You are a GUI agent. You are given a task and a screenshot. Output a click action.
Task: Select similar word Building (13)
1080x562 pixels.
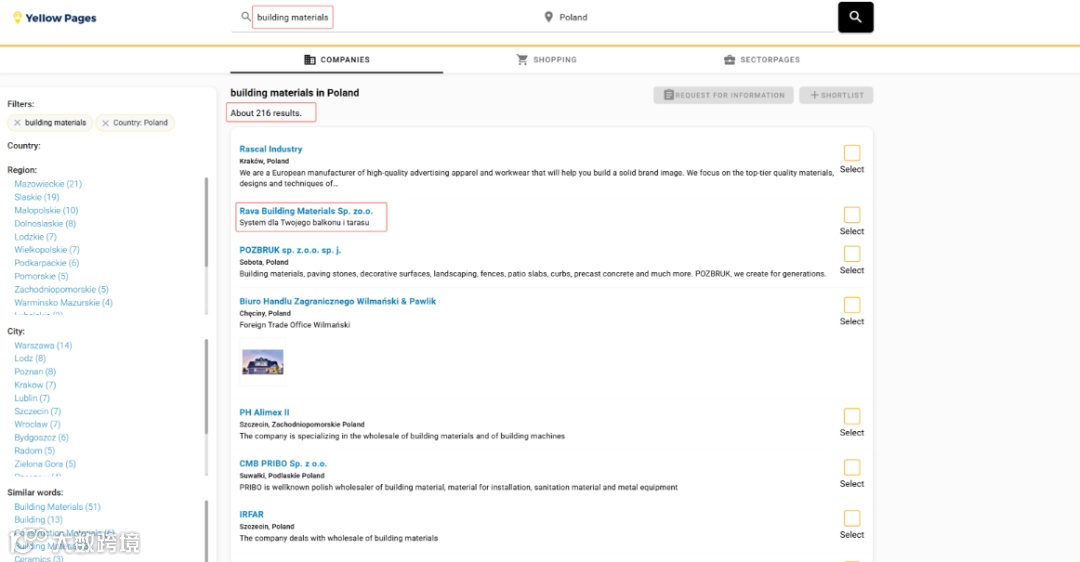(x=39, y=519)
